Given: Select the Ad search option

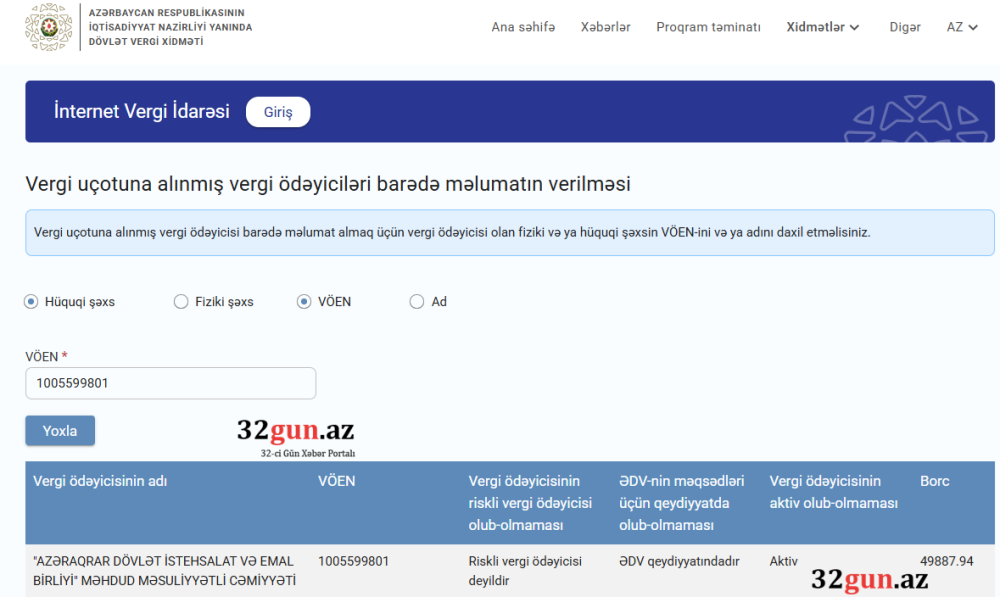Looking at the screenshot, I should point(415,301).
